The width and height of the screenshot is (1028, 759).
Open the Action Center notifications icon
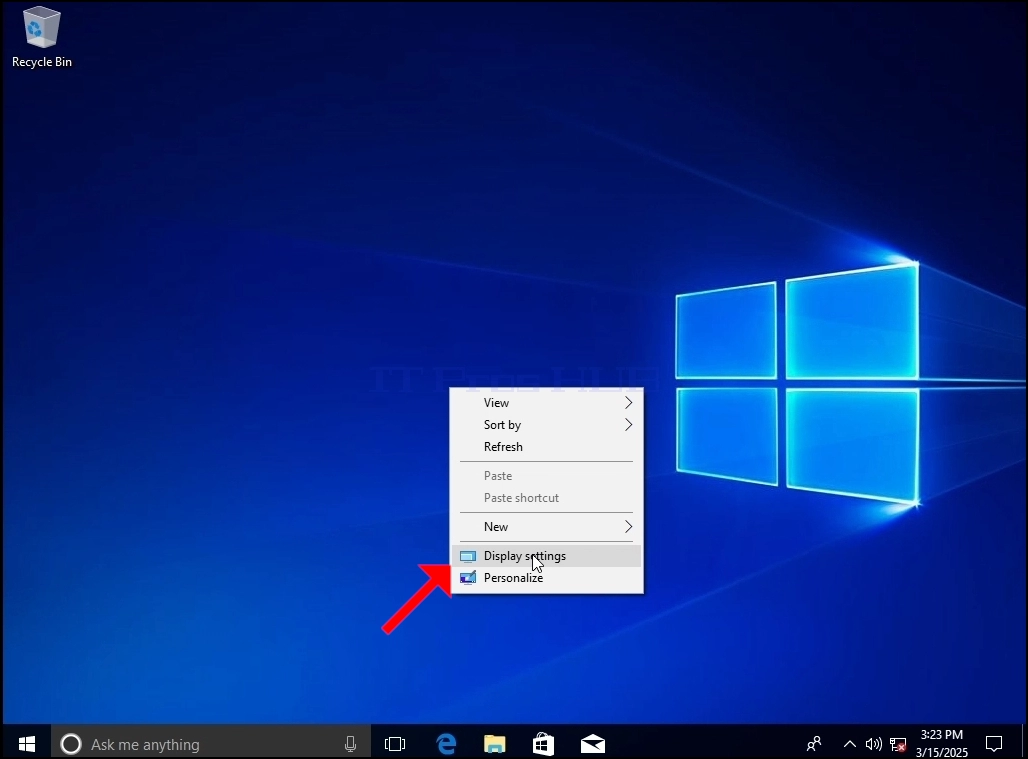[994, 744]
